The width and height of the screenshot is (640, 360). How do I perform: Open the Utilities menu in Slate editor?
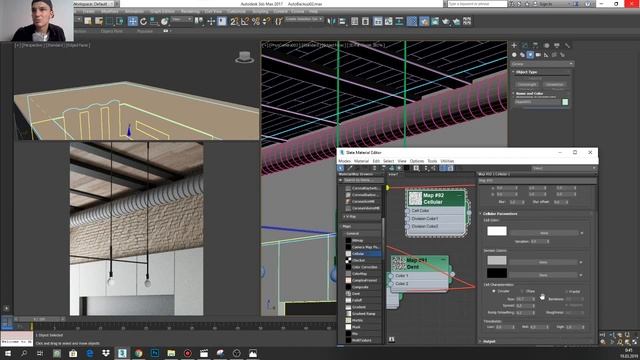(x=447, y=161)
